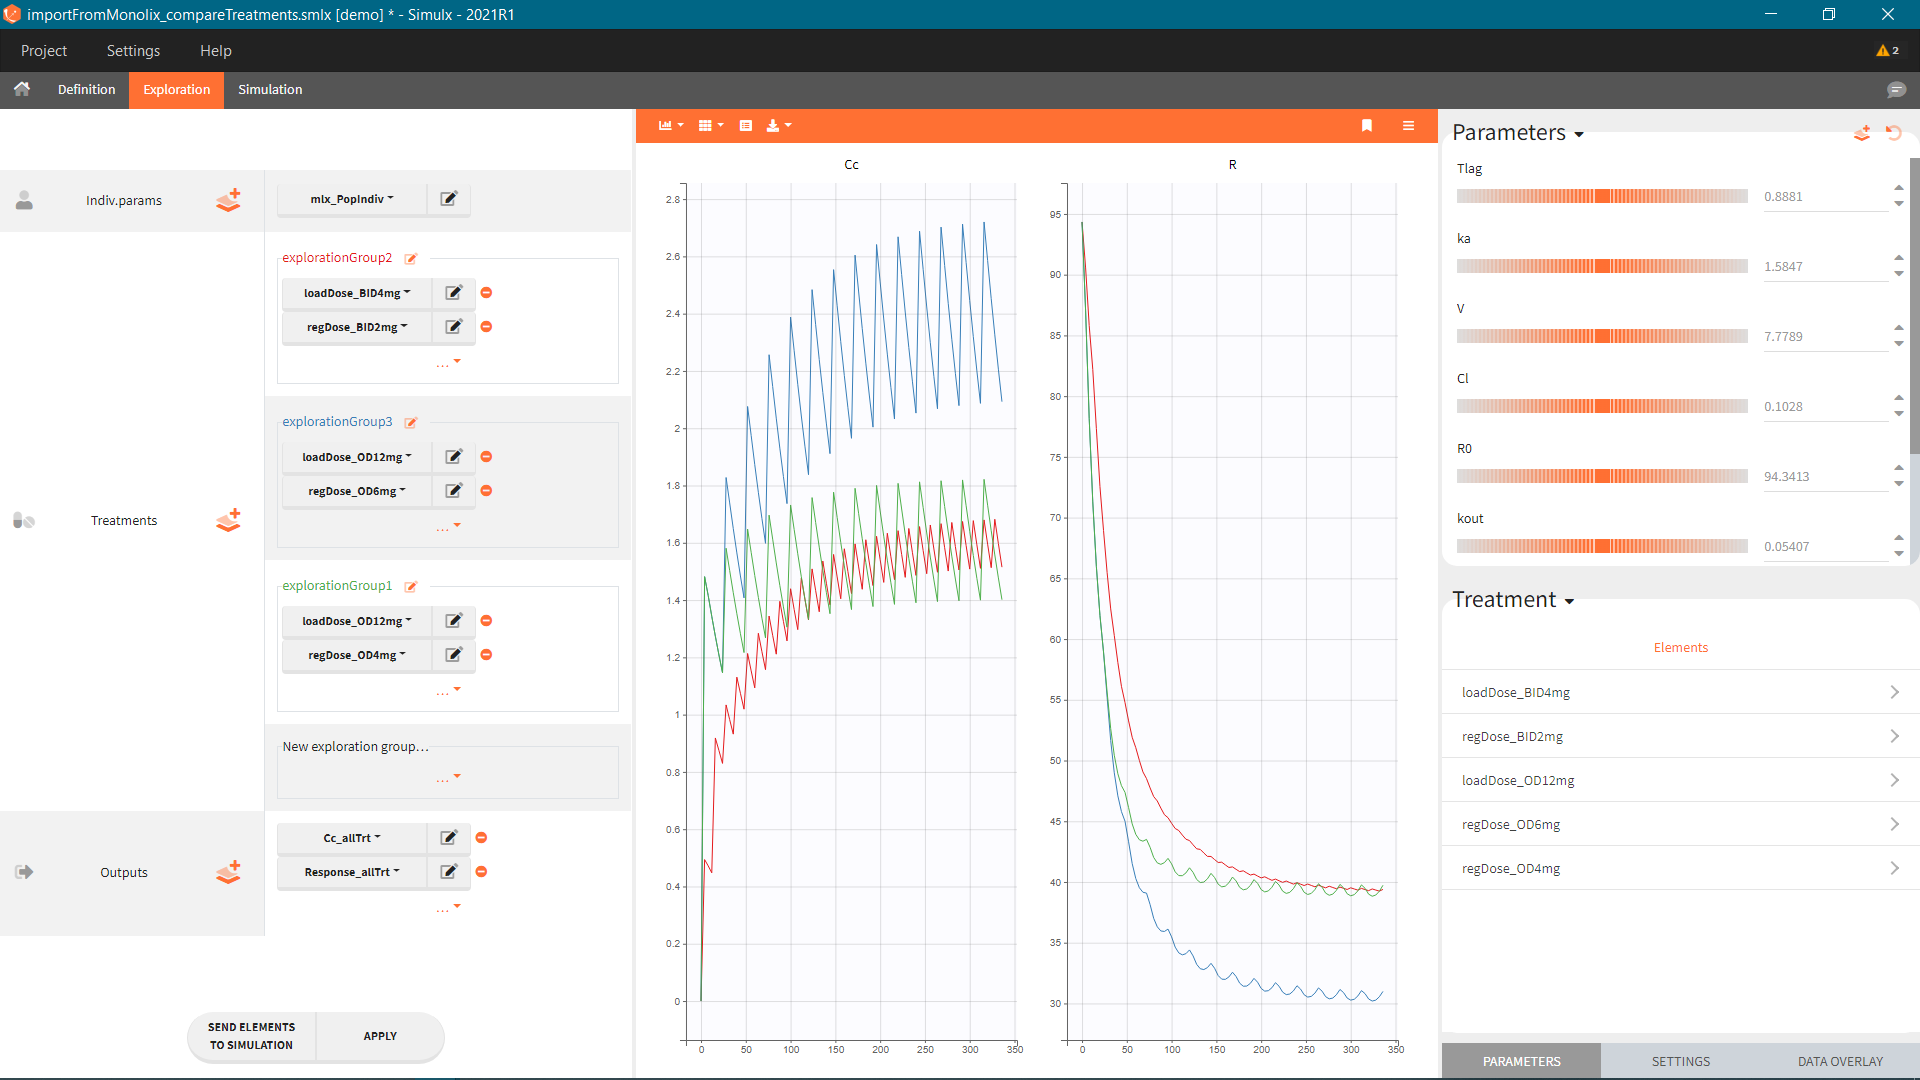Expand the Parameters section header
This screenshot has height=1080, width=1920.
1517,133
